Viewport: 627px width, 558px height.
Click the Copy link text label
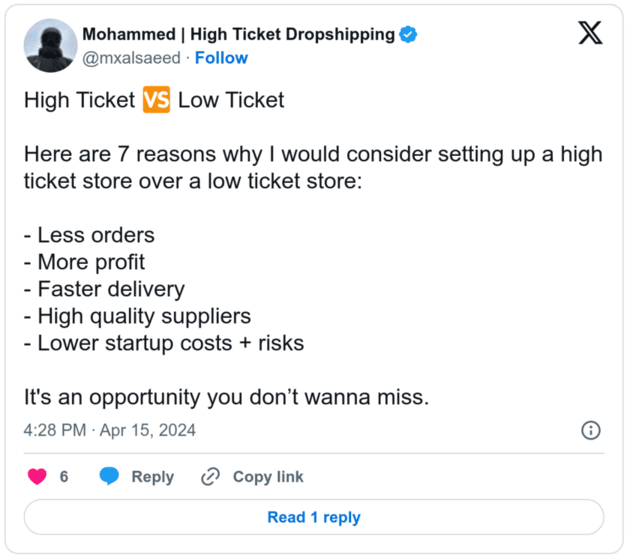point(268,477)
